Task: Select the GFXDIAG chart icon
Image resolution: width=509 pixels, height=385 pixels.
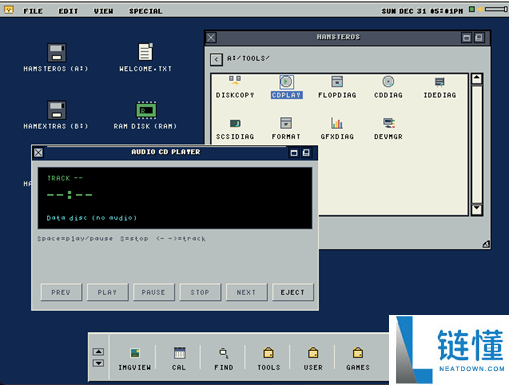Action: click(x=337, y=123)
